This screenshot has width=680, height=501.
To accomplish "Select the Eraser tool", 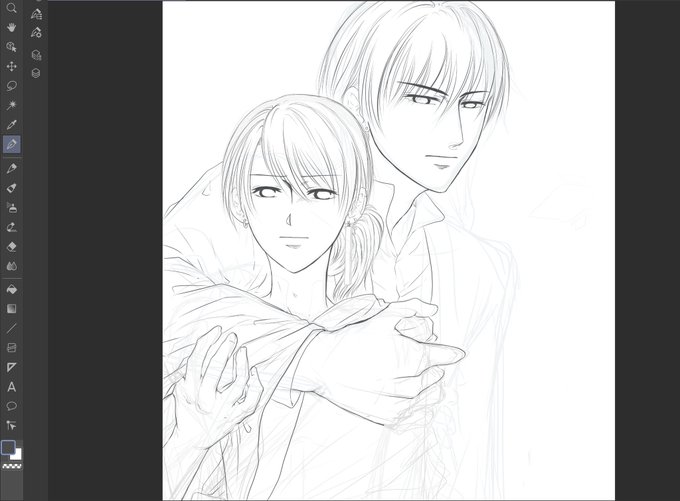I will tap(11, 247).
